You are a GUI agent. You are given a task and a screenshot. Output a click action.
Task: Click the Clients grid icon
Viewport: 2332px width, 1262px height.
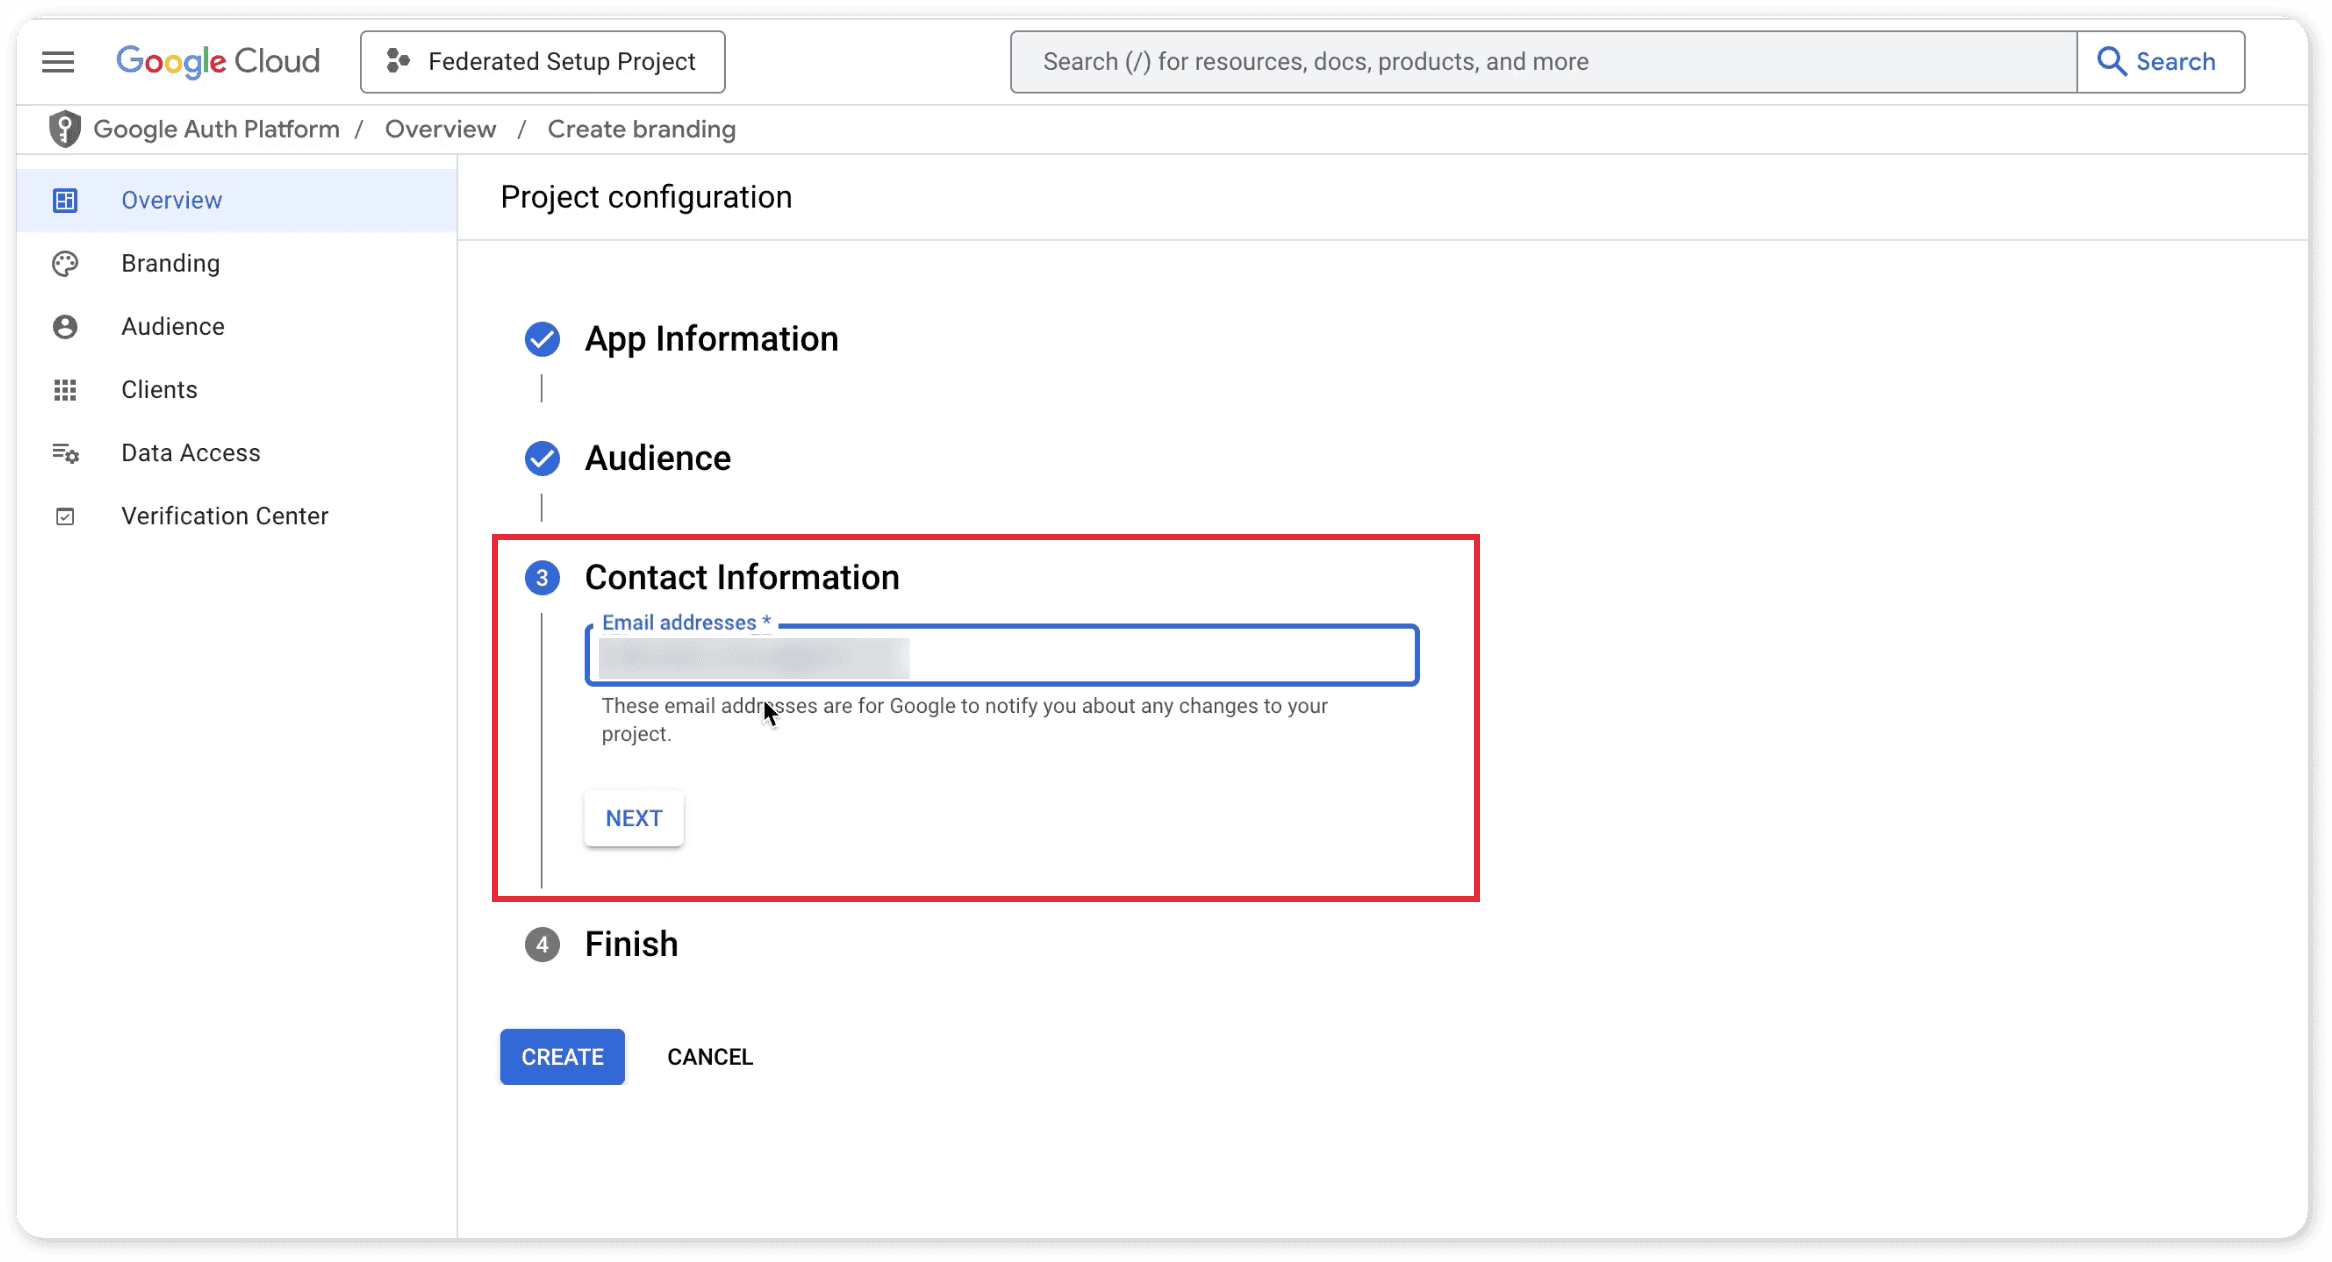click(65, 390)
